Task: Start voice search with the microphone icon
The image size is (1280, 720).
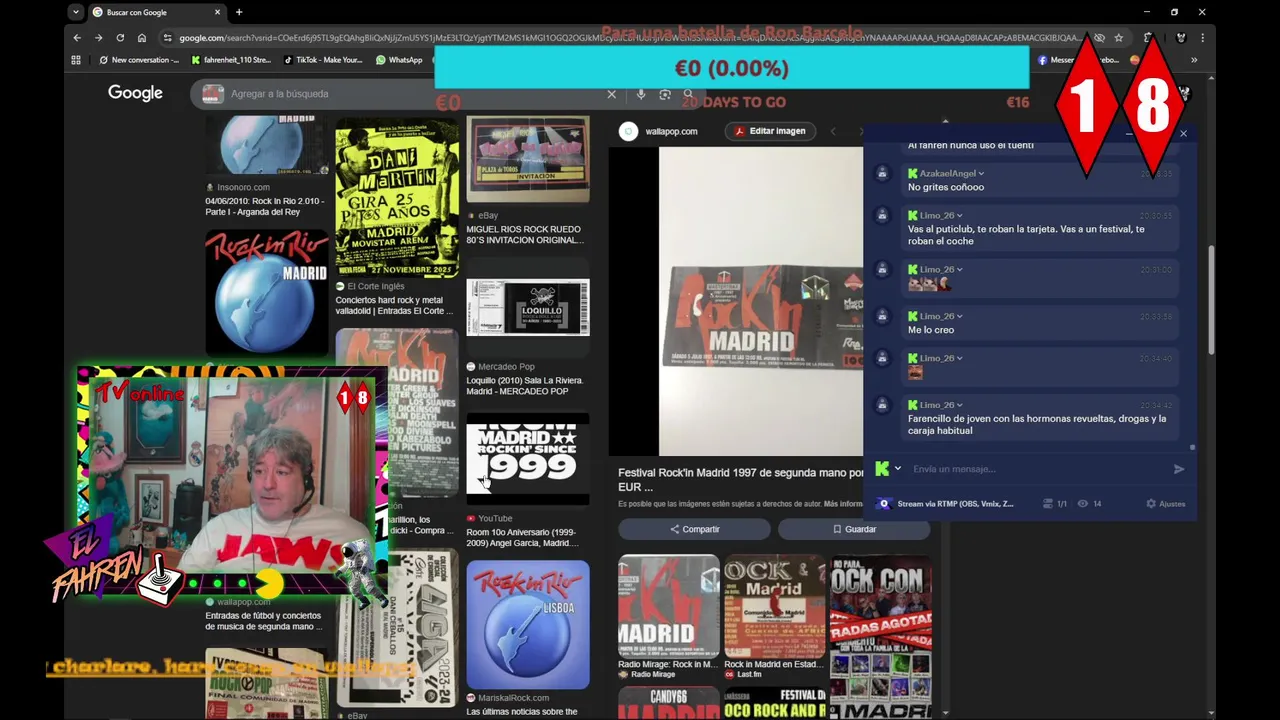Action: (641, 94)
